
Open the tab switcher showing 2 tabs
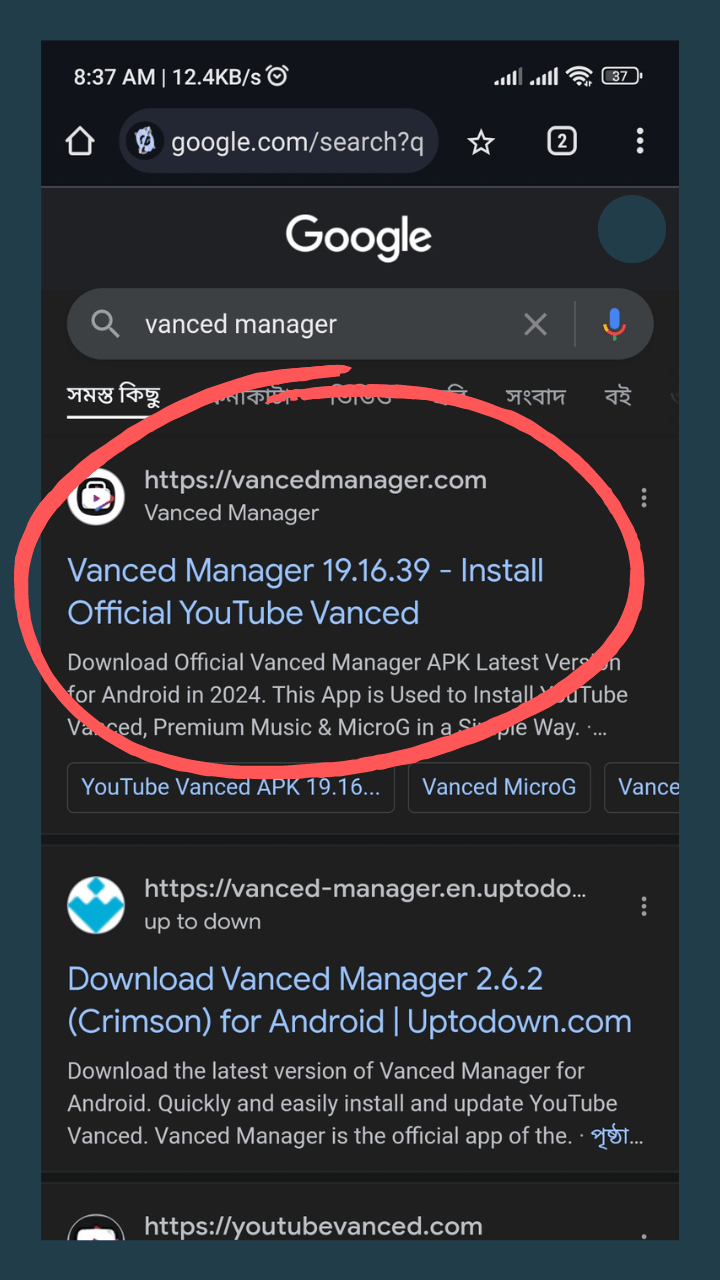point(561,141)
